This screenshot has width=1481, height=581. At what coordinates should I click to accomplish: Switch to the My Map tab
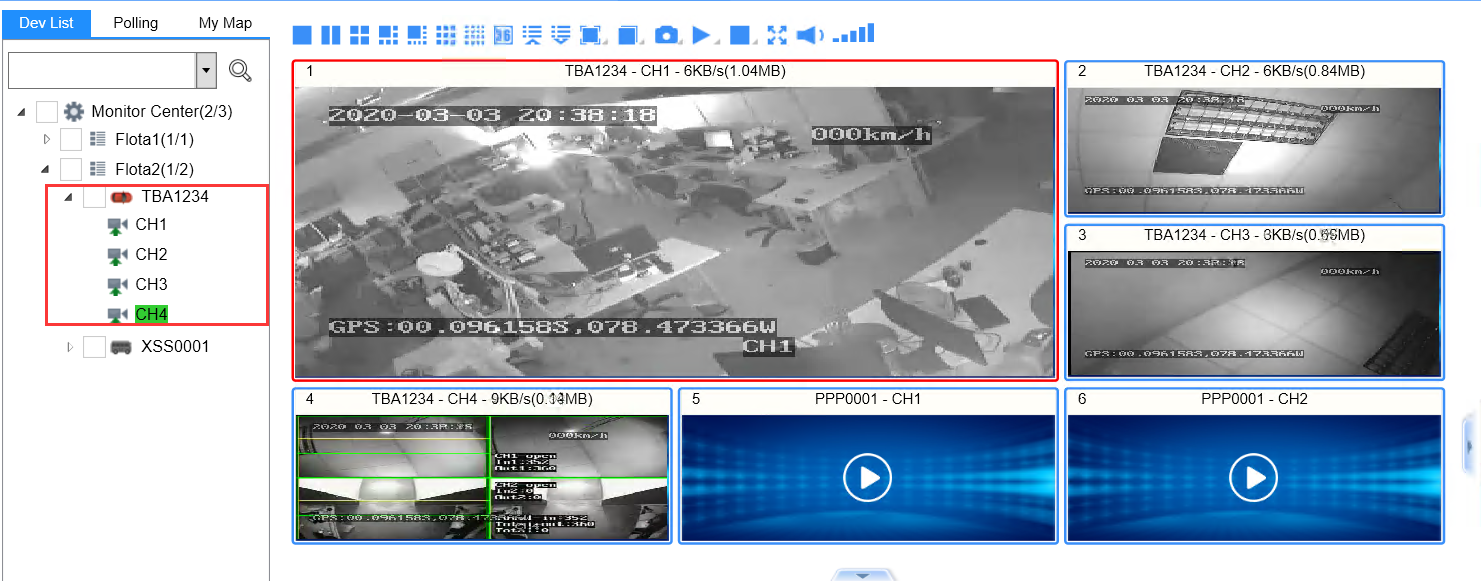[225, 23]
